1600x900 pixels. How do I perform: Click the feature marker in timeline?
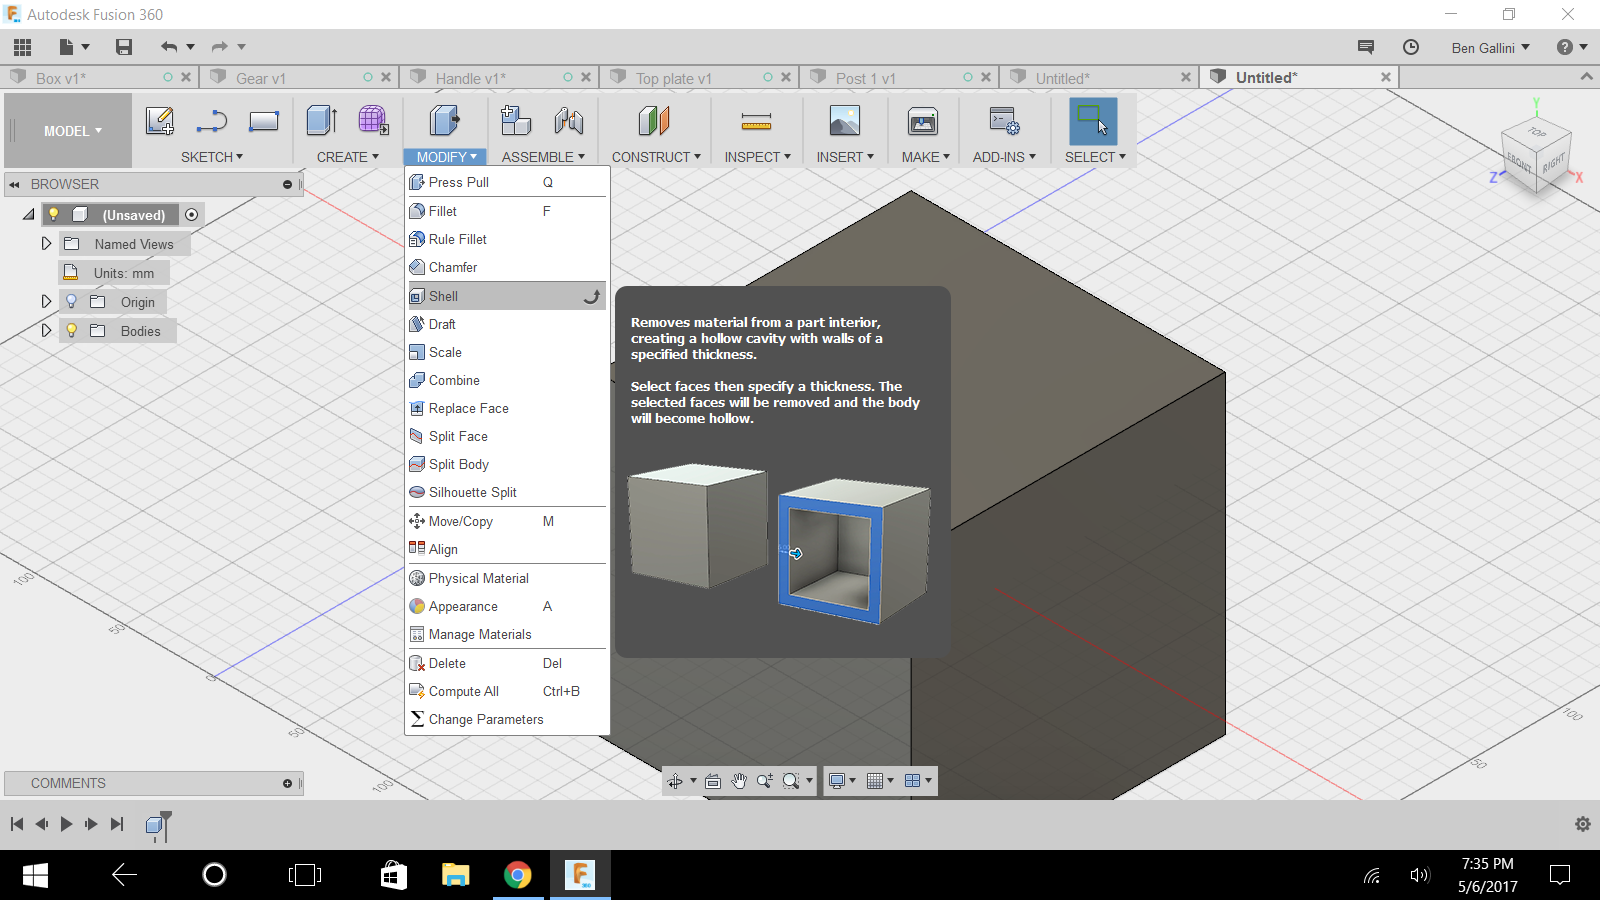[156, 825]
